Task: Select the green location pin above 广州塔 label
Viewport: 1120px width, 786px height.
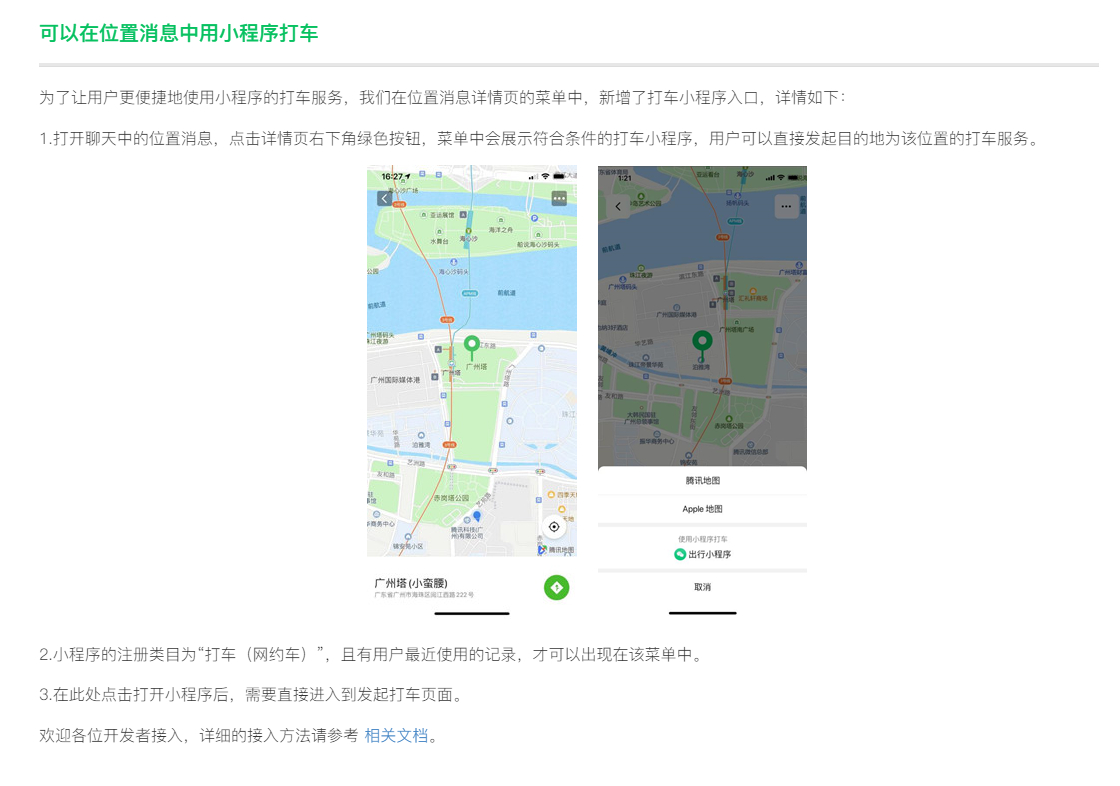Action: tap(471, 348)
